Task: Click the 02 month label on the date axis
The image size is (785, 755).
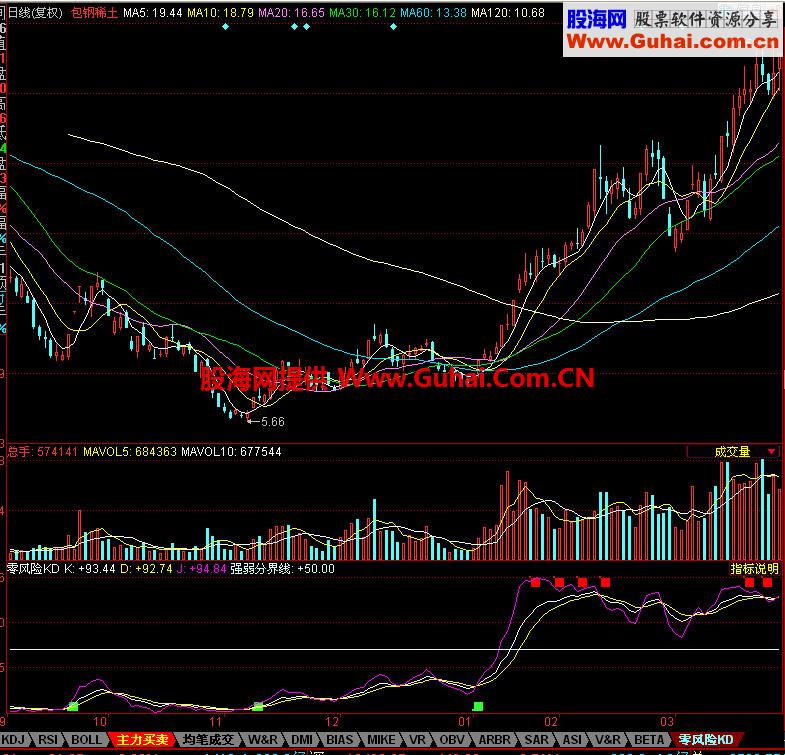Action: (551, 721)
